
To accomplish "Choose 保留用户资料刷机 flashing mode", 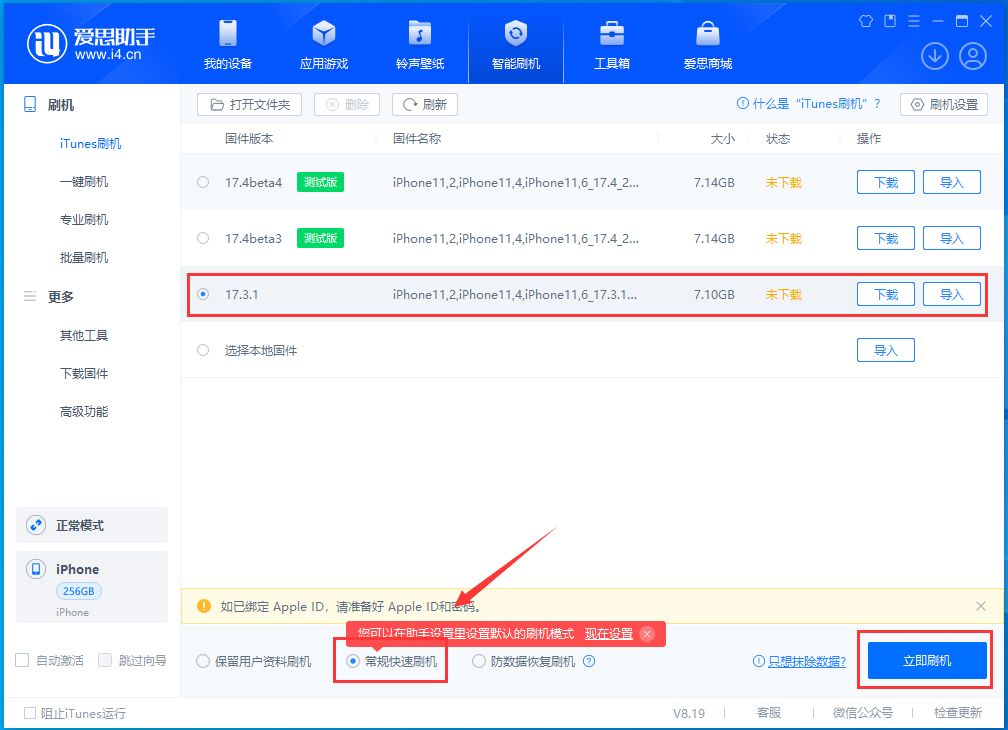I will (203, 661).
